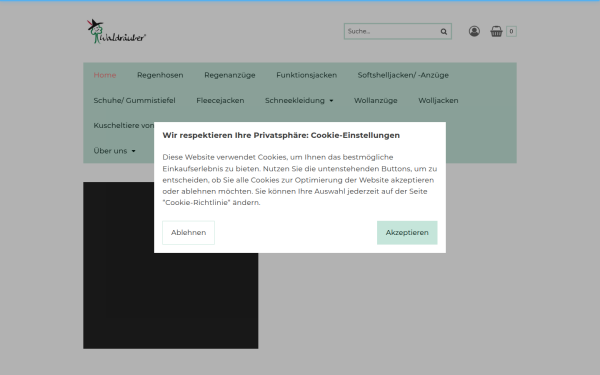The width and height of the screenshot is (600, 375).
Task: Open Schuhe/ Gummistiefel category
Action: point(134,100)
